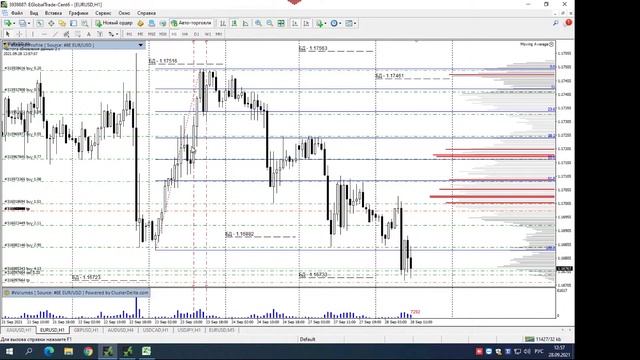The width and height of the screenshot is (640, 360).
Task: Expand the Templates dropdown arrow
Action: (355, 23)
